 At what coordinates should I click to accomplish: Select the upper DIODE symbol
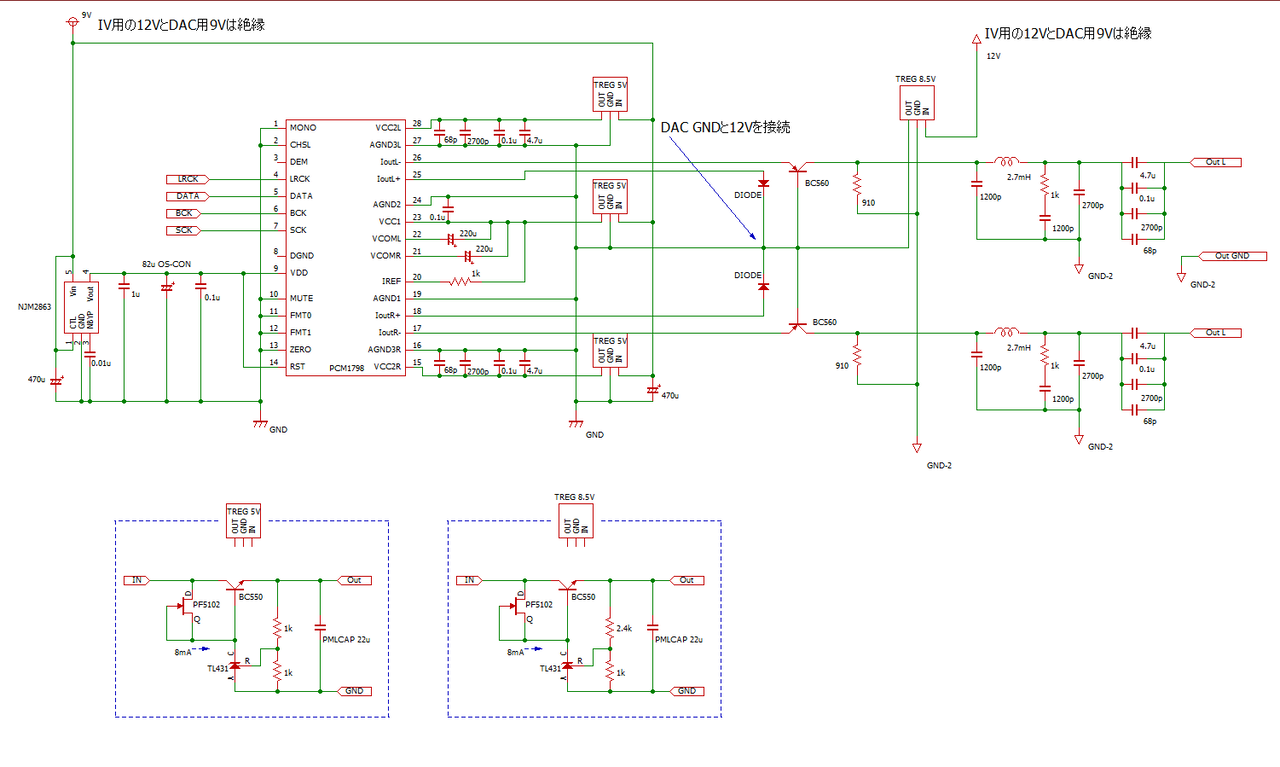[762, 185]
